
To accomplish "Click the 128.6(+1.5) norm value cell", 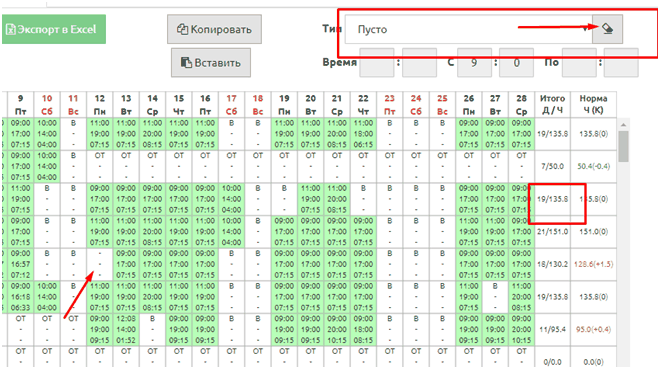I will (593, 264).
